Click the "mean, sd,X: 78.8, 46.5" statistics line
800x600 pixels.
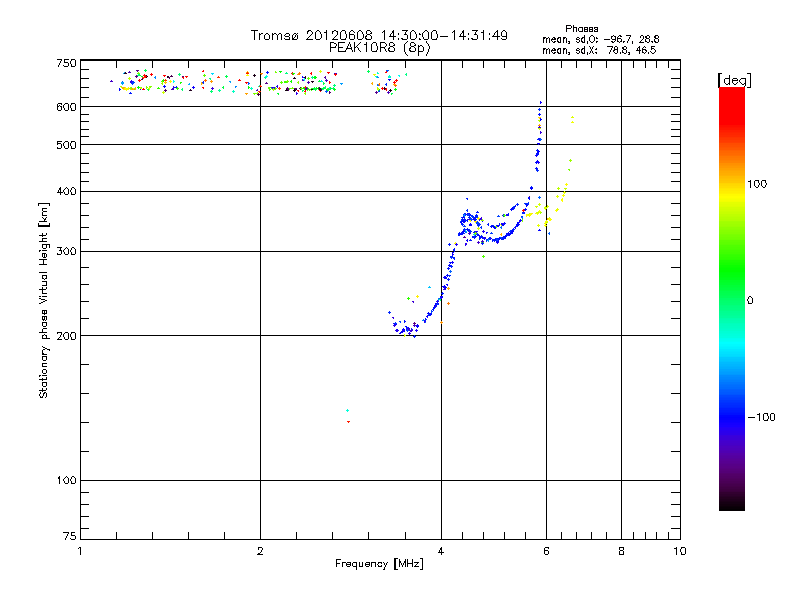click(599, 50)
